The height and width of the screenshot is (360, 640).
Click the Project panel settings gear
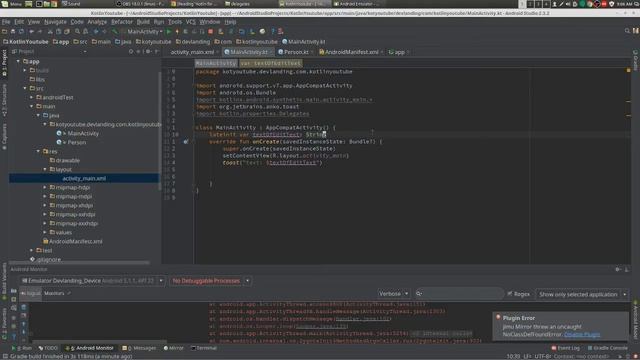point(148,52)
